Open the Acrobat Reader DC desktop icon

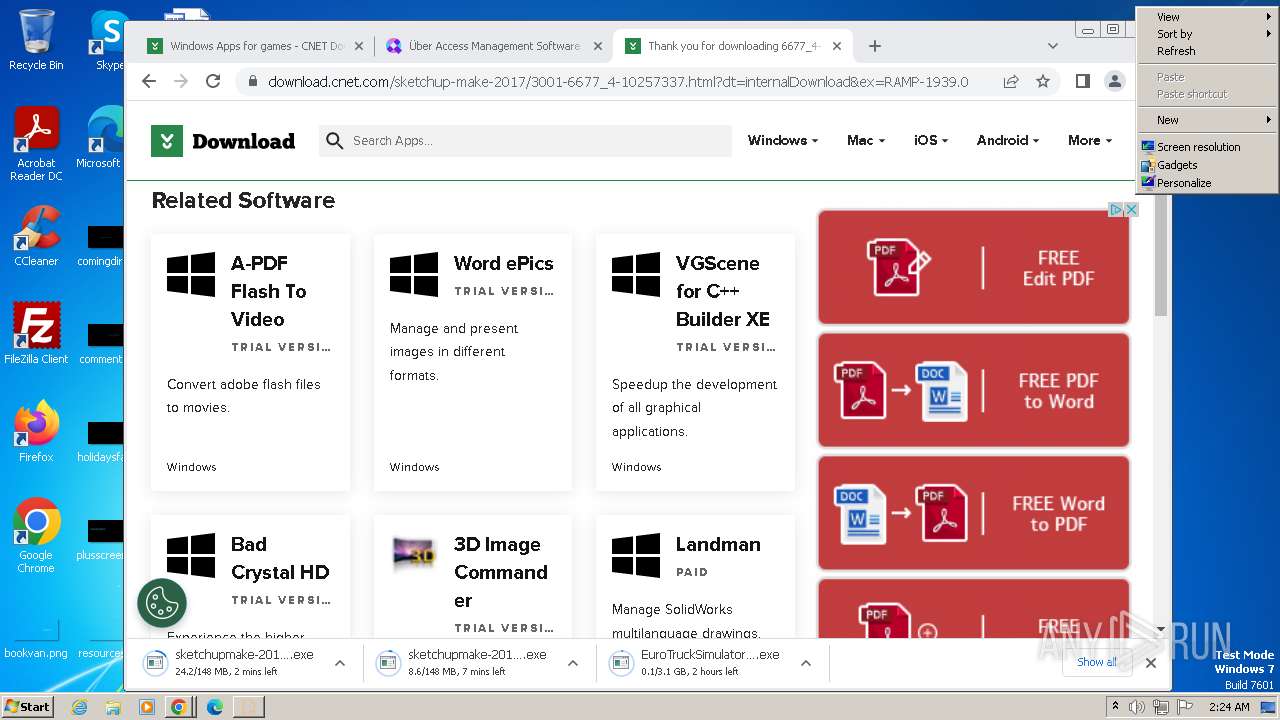click(x=36, y=144)
